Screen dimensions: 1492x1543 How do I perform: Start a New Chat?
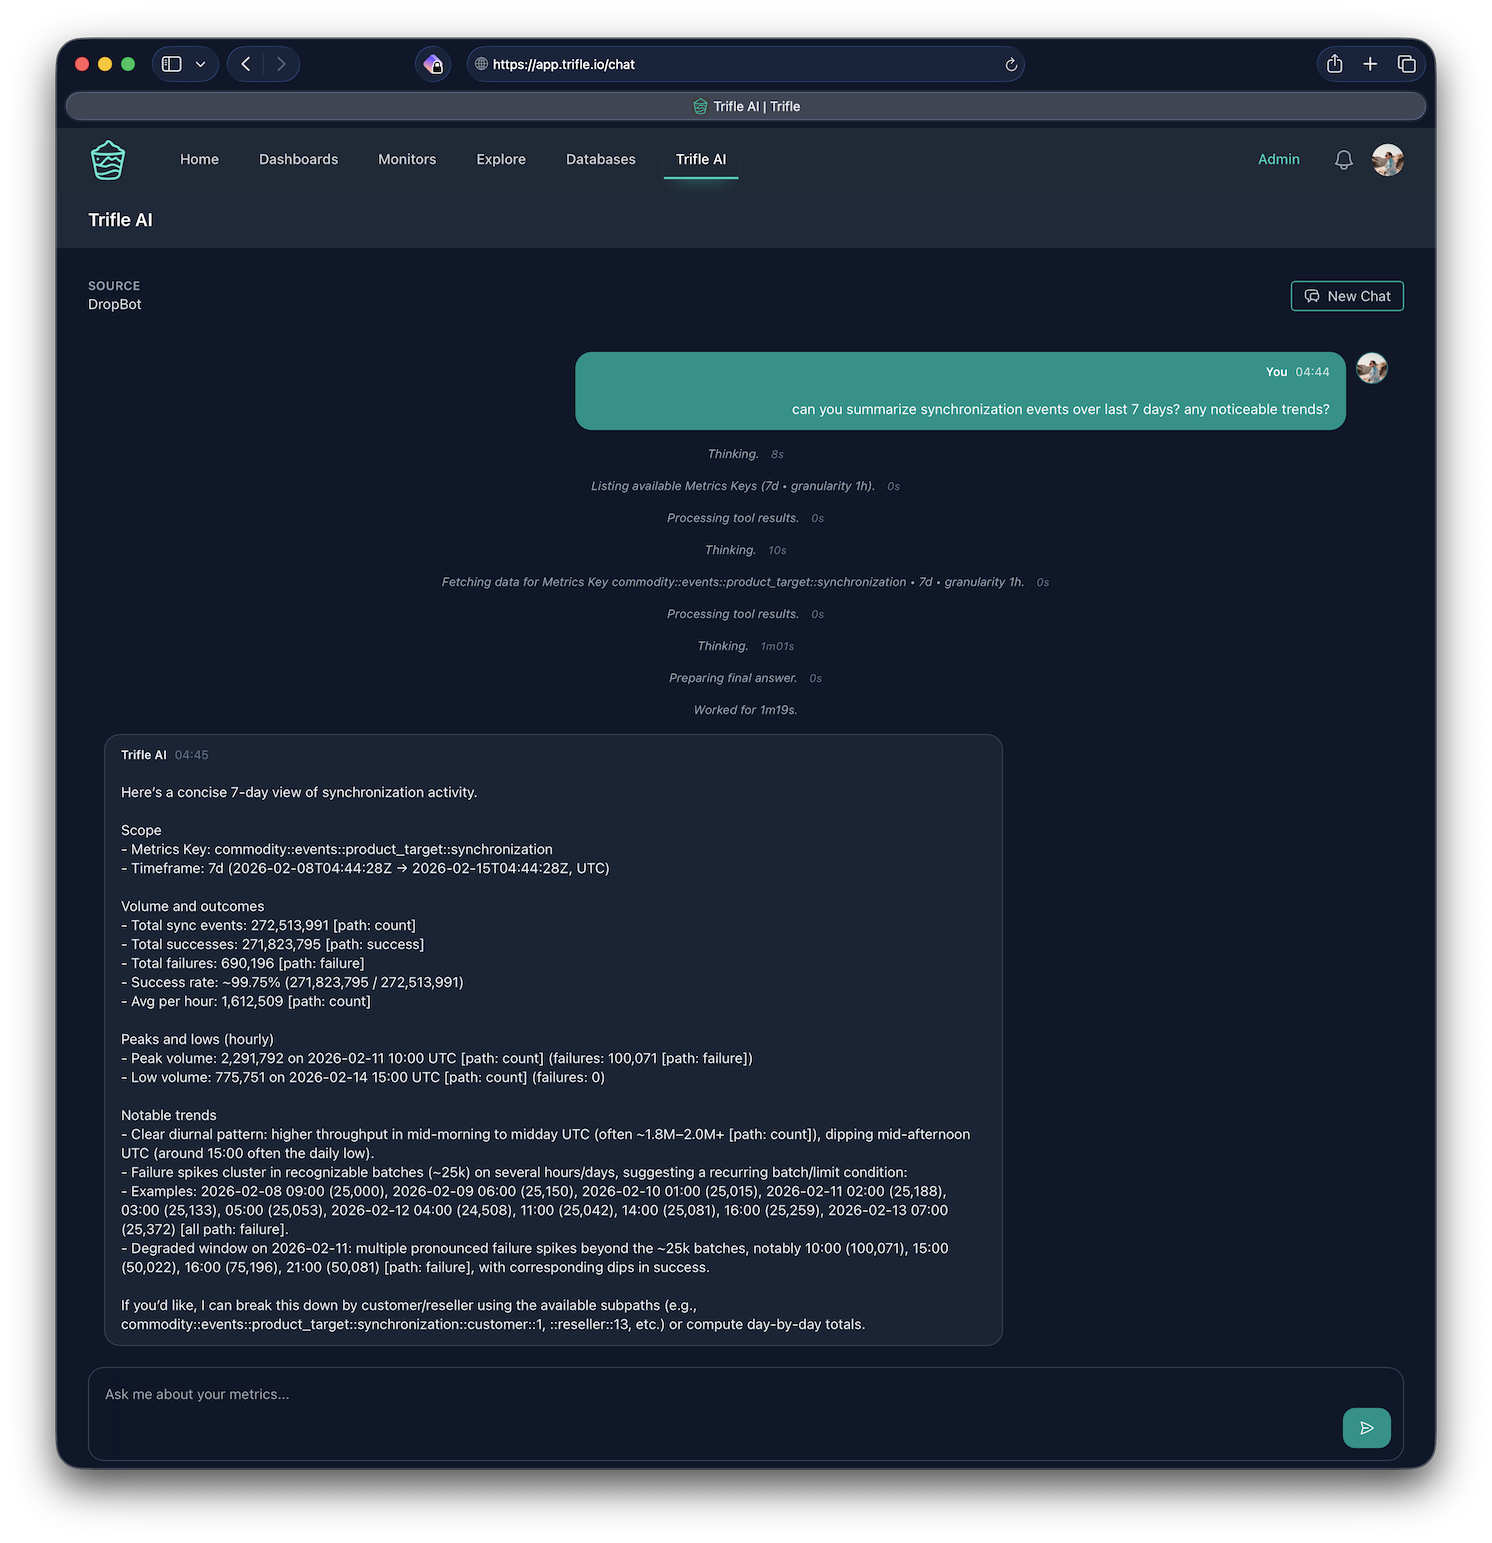1346,296
